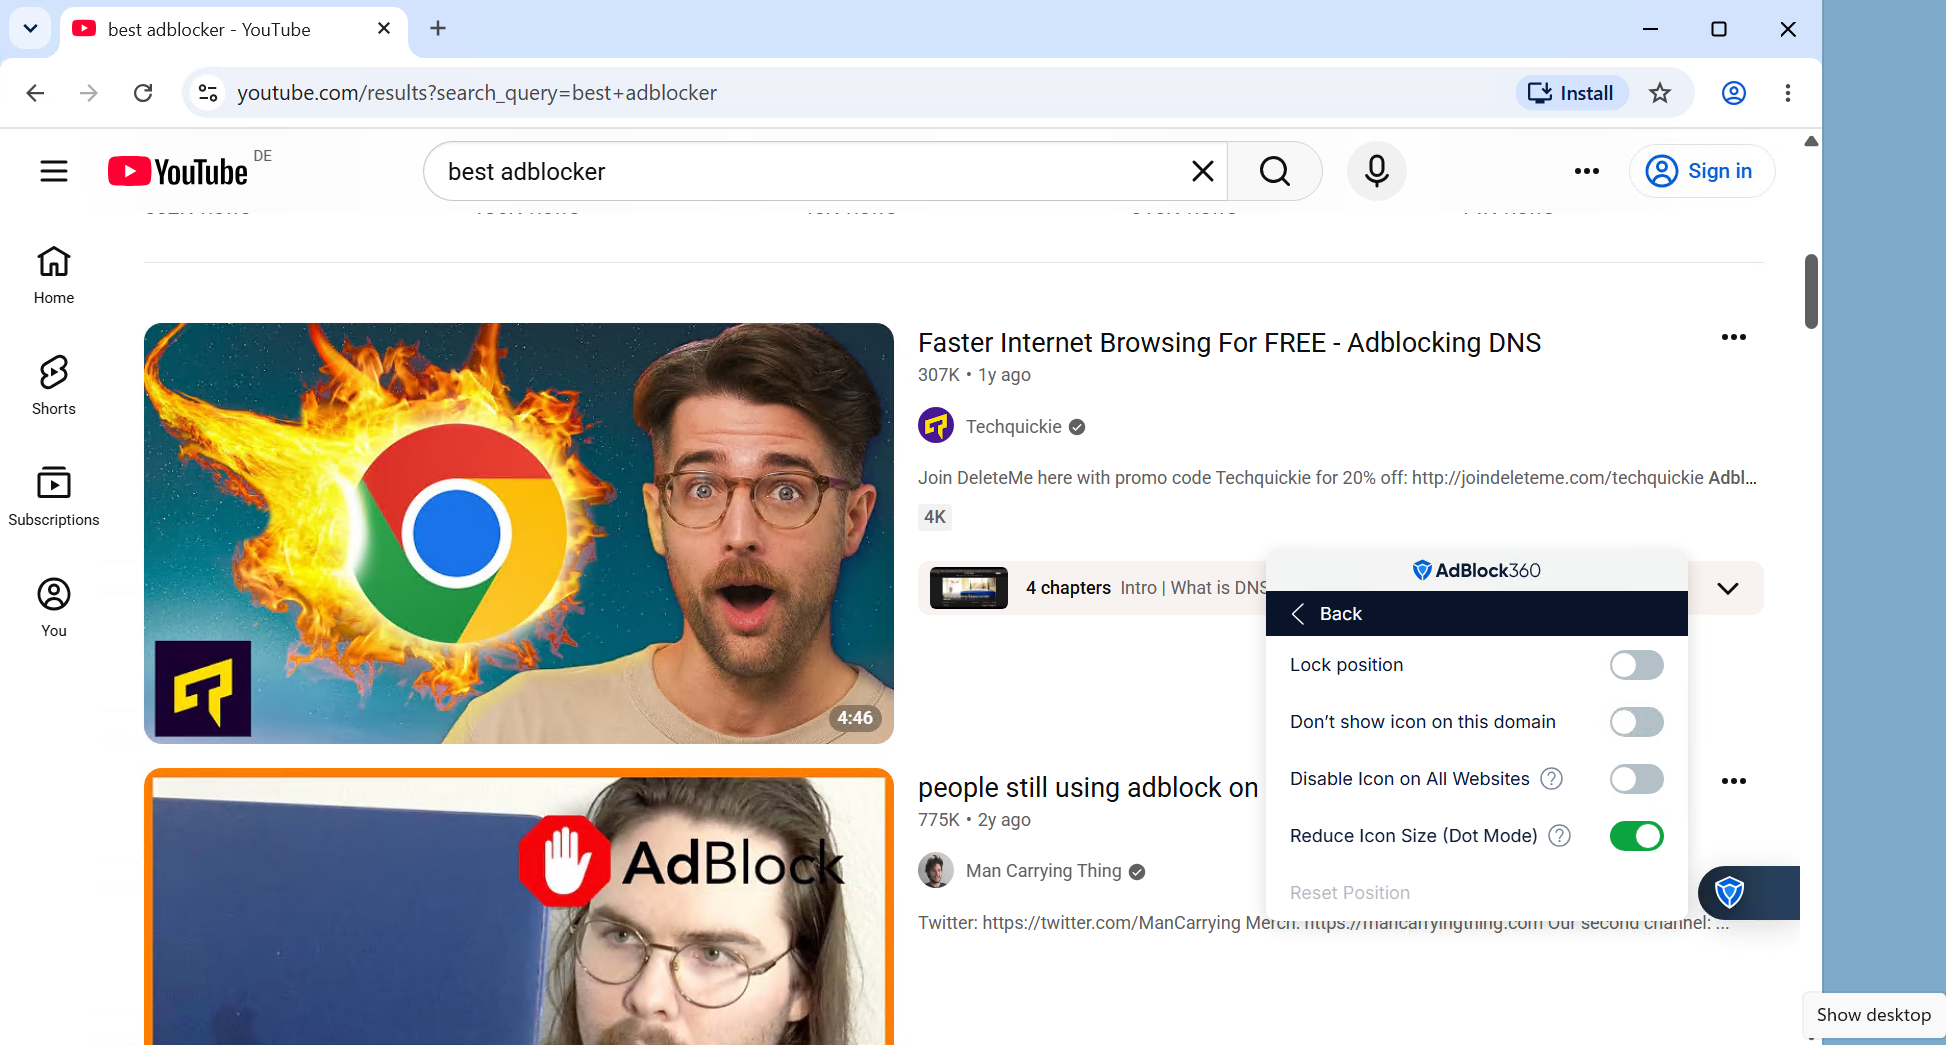Open YouTube settings three-dot menu near Sign in
Viewport: 1946px width, 1045px height.
coord(1587,171)
